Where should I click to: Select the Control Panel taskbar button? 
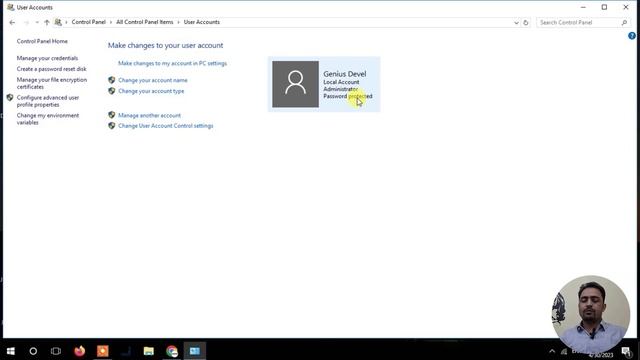[x=195, y=351]
